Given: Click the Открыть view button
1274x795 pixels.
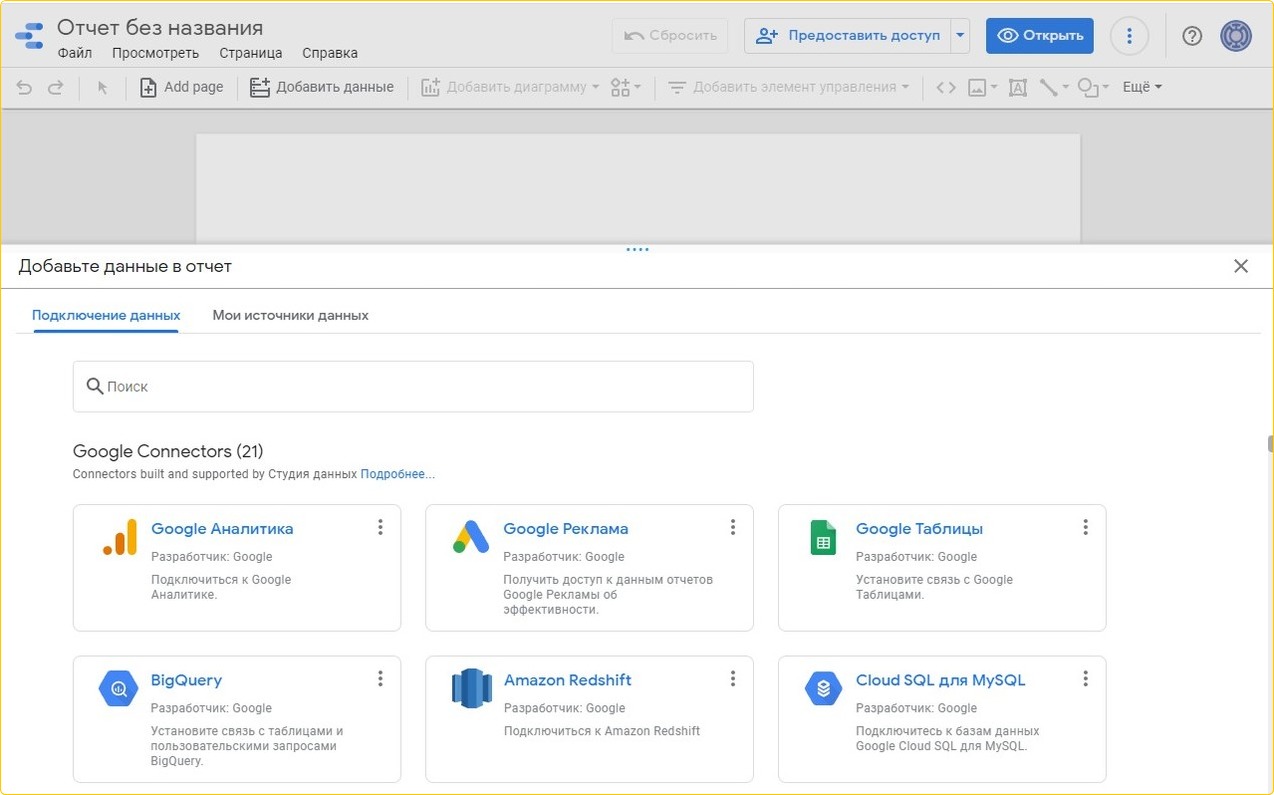Looking at the screenshot, I should (1039, 36).
